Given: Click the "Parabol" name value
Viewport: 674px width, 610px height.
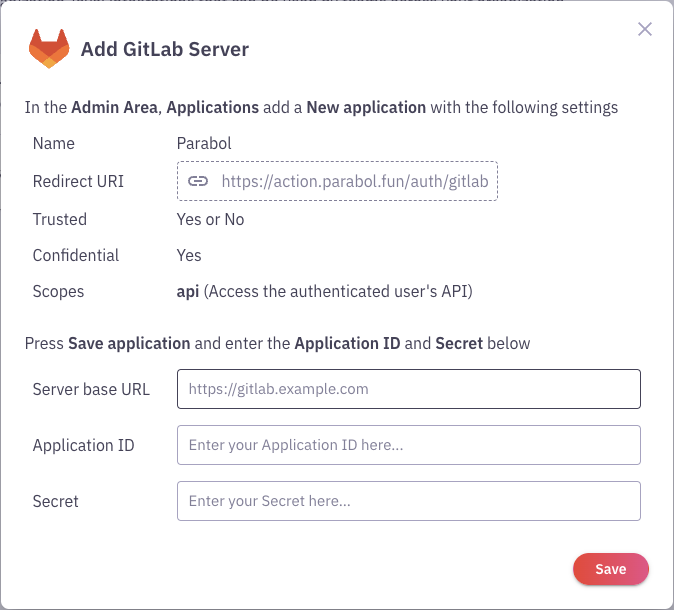Looking at the screenshot, I should coord(204,143).
